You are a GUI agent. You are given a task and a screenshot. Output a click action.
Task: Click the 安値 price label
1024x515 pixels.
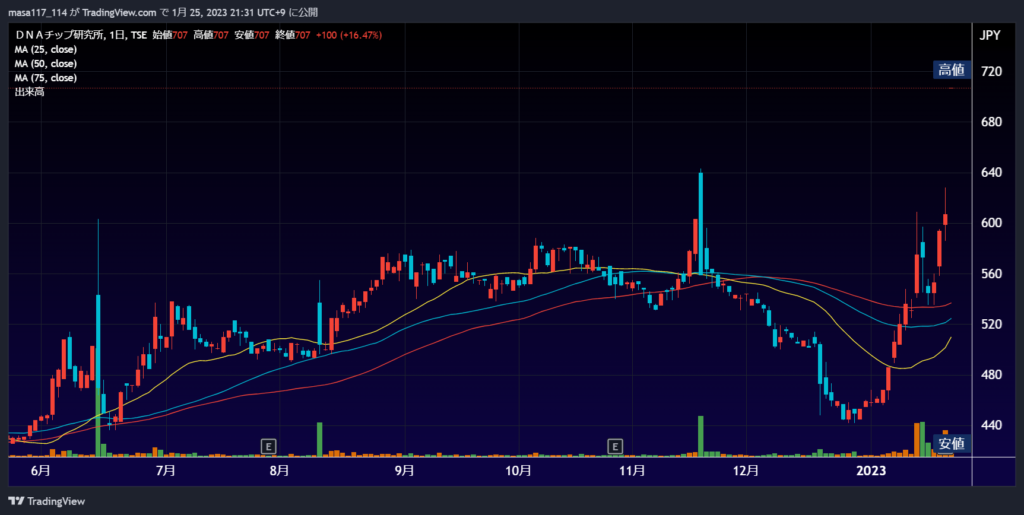(x=952, y=444)
